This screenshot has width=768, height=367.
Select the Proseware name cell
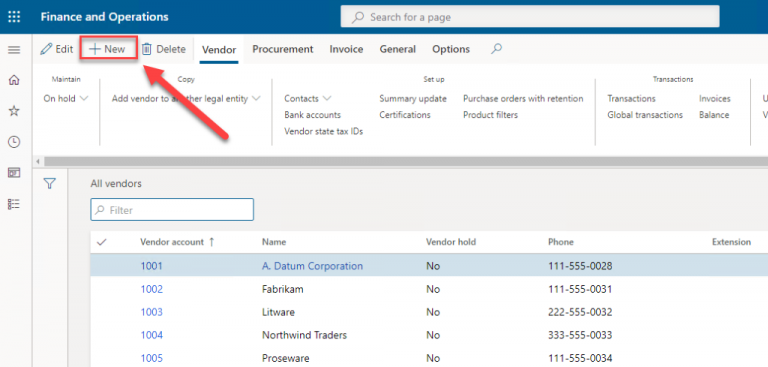point(286,358)
